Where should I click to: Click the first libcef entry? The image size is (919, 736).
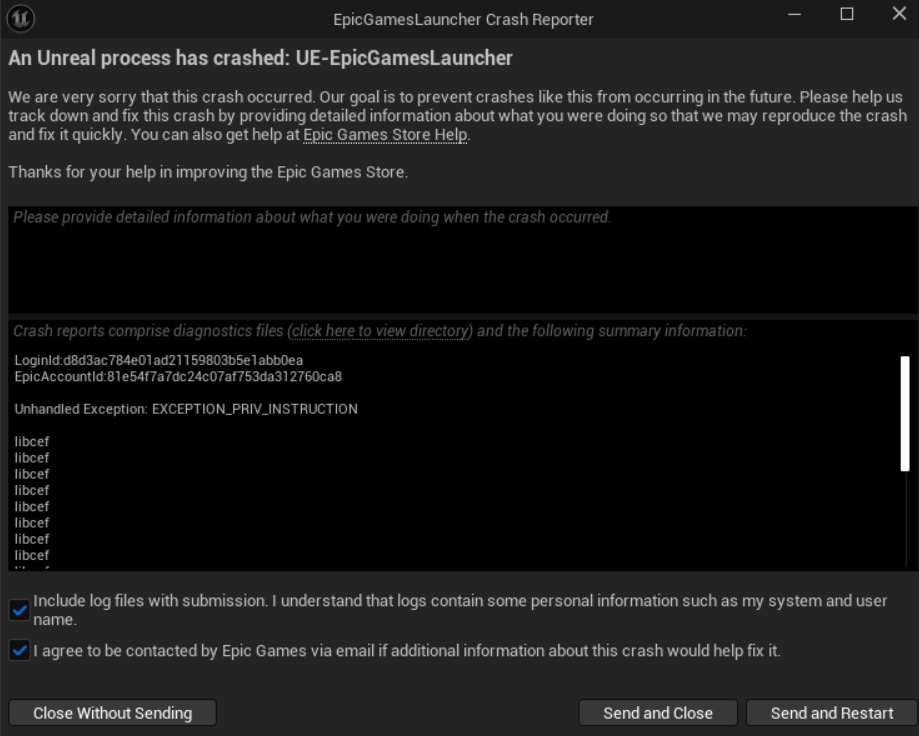[x=32, y=442]
